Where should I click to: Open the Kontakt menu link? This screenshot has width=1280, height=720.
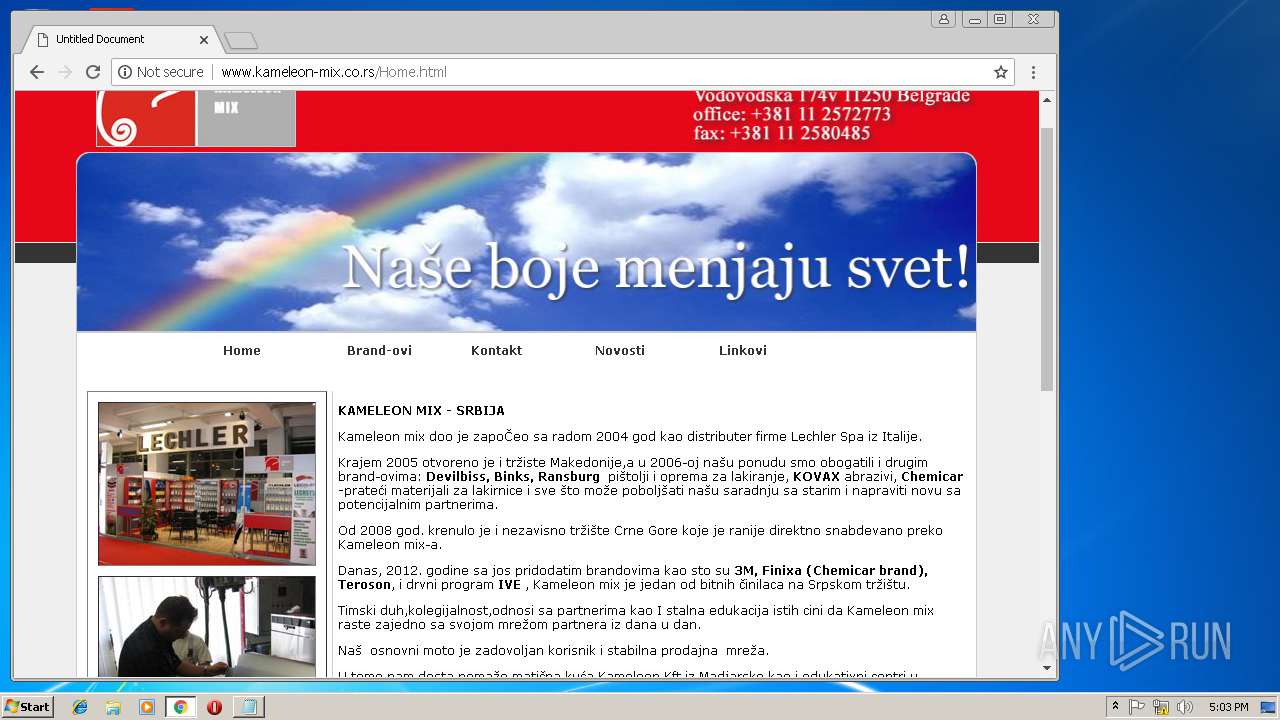[496, 351]
